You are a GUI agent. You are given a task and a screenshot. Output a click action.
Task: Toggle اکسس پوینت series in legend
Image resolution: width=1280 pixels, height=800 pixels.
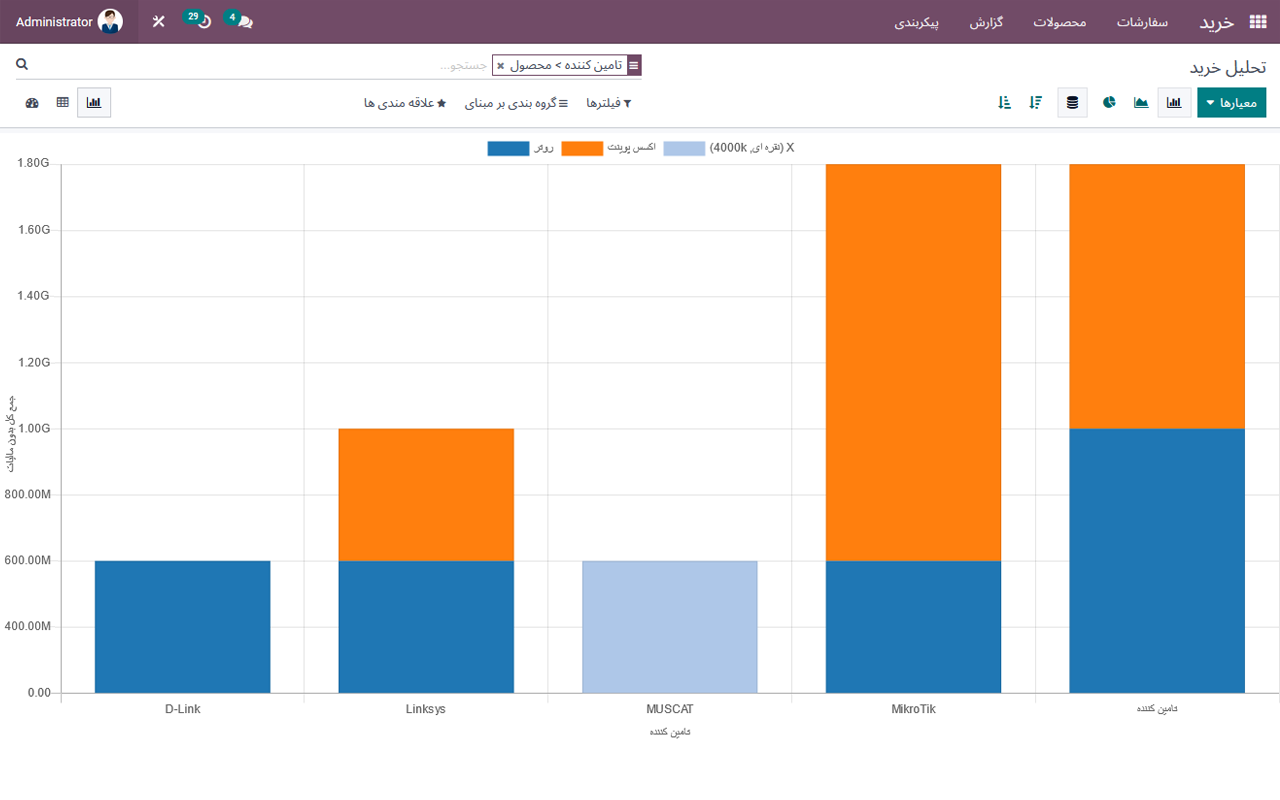click(x=582, y=148)
